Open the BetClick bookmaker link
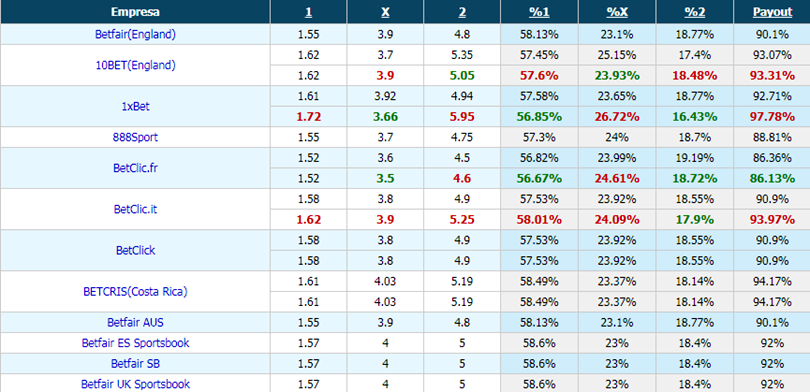810x392 pixels. coord(135,250)
